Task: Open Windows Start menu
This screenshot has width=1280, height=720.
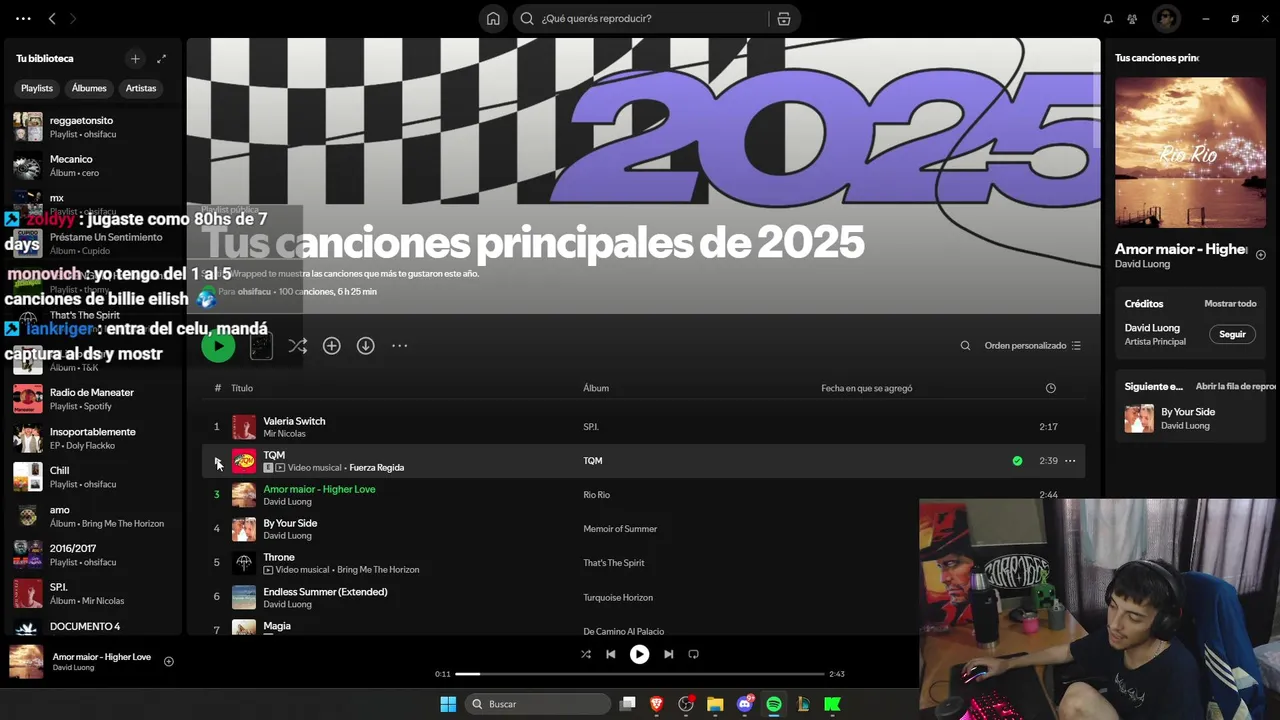Action: (x=448, y=704)
